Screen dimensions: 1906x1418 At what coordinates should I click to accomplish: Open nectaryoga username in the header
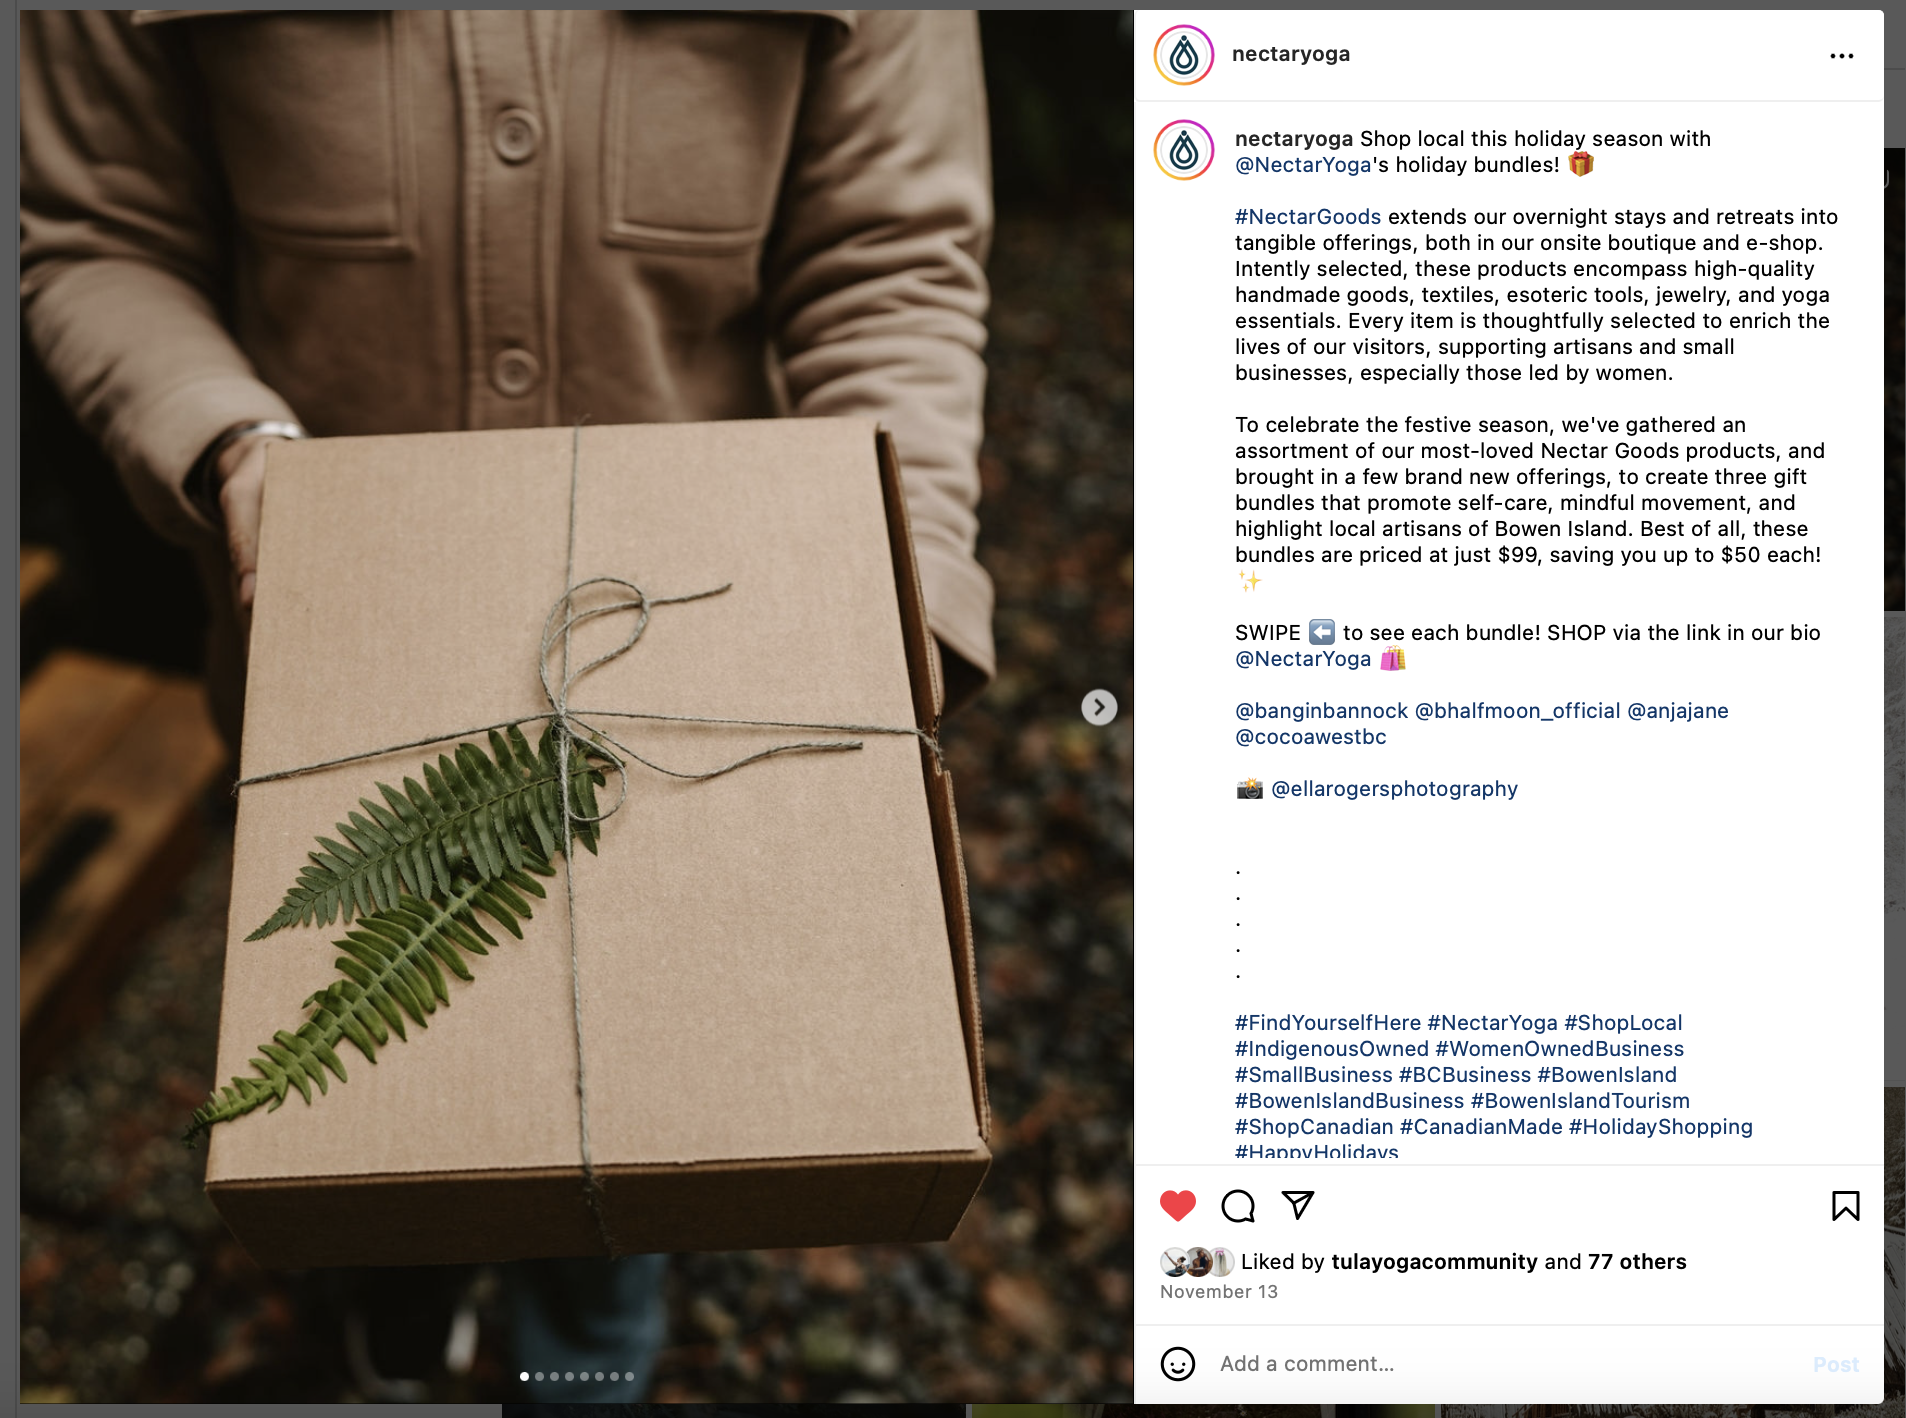[x=1291, y=54]
